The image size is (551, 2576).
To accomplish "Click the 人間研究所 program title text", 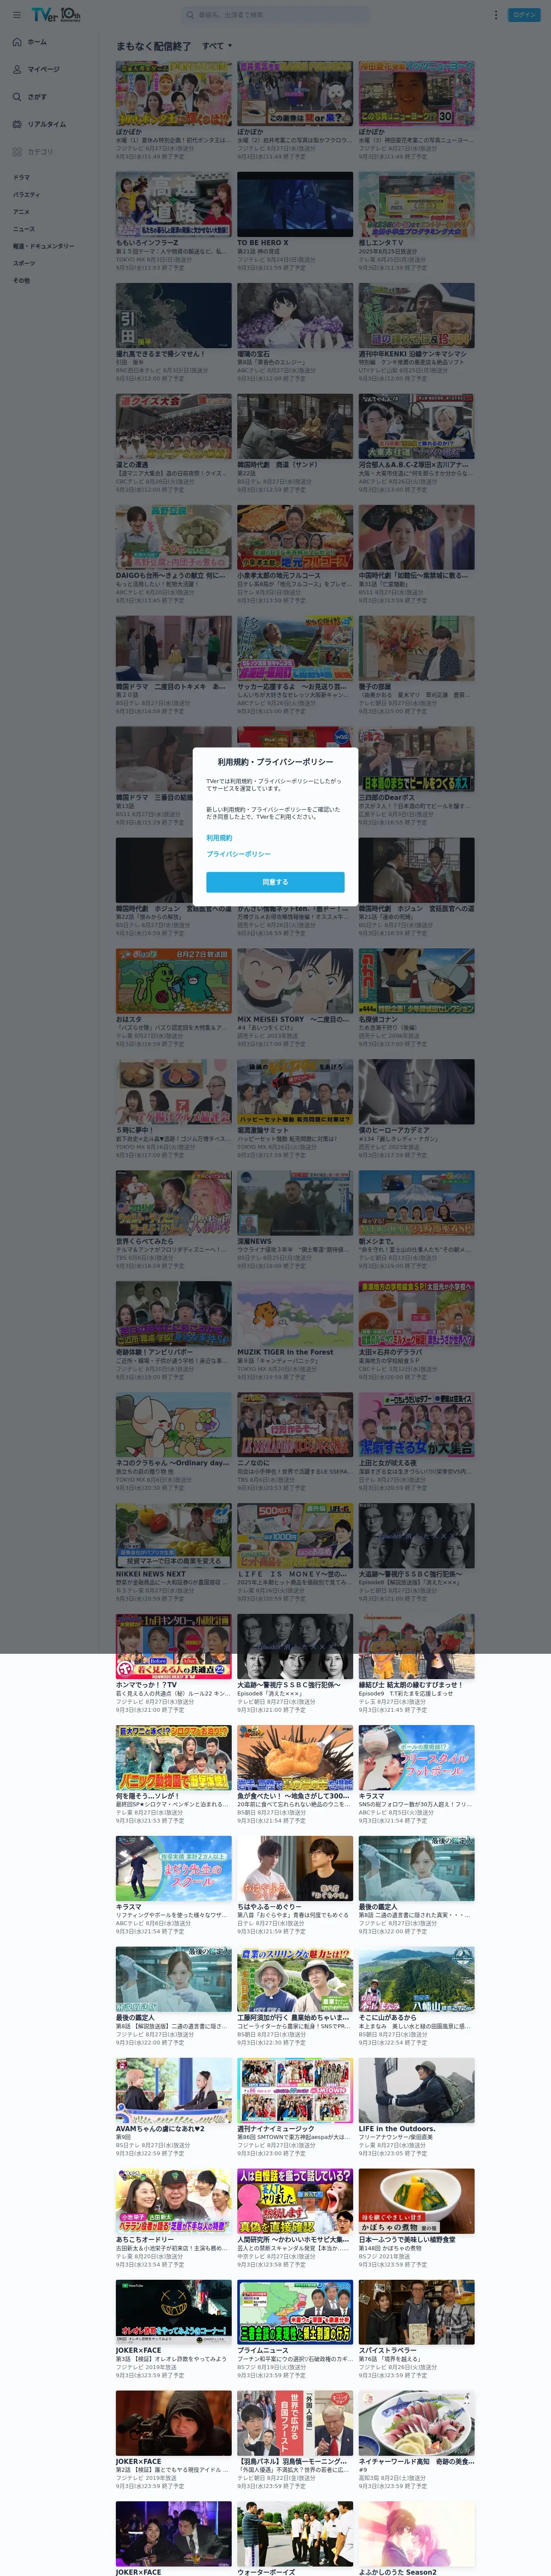I will [293, 2240].
